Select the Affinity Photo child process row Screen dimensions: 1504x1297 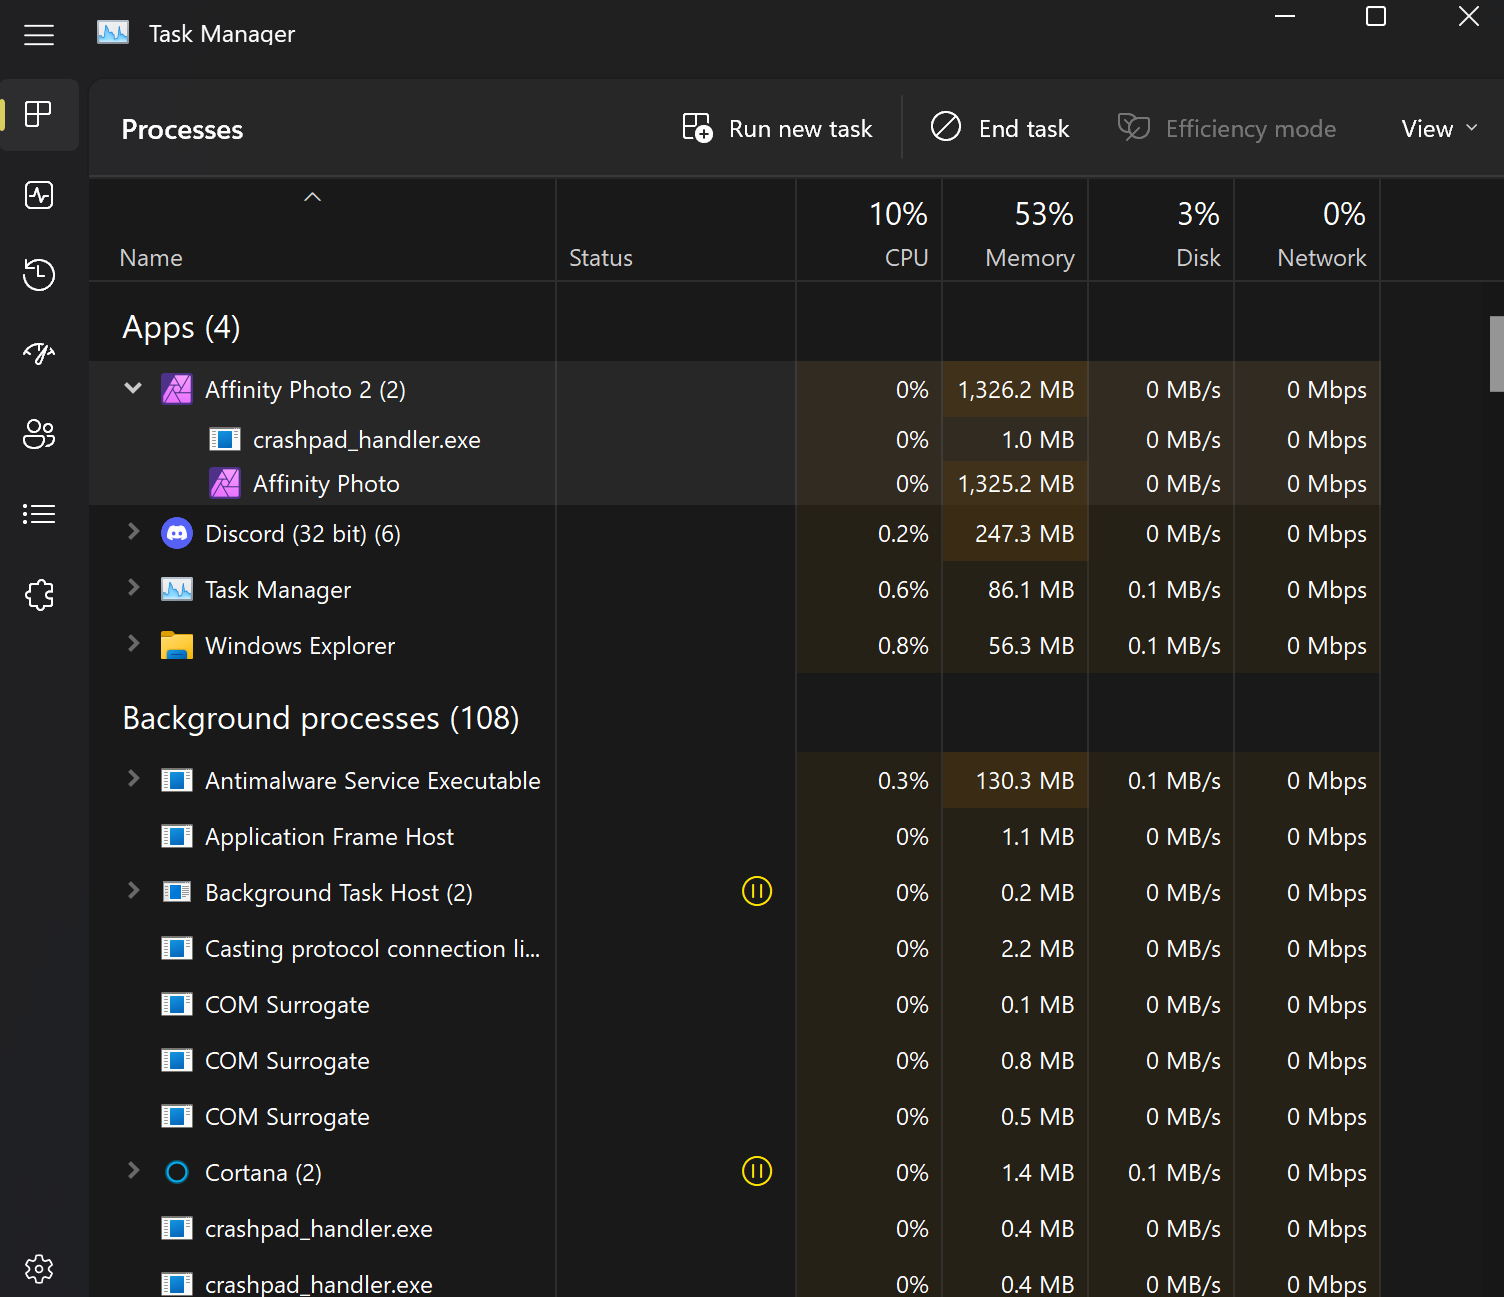pyautogui.click(x=735, y=484)
